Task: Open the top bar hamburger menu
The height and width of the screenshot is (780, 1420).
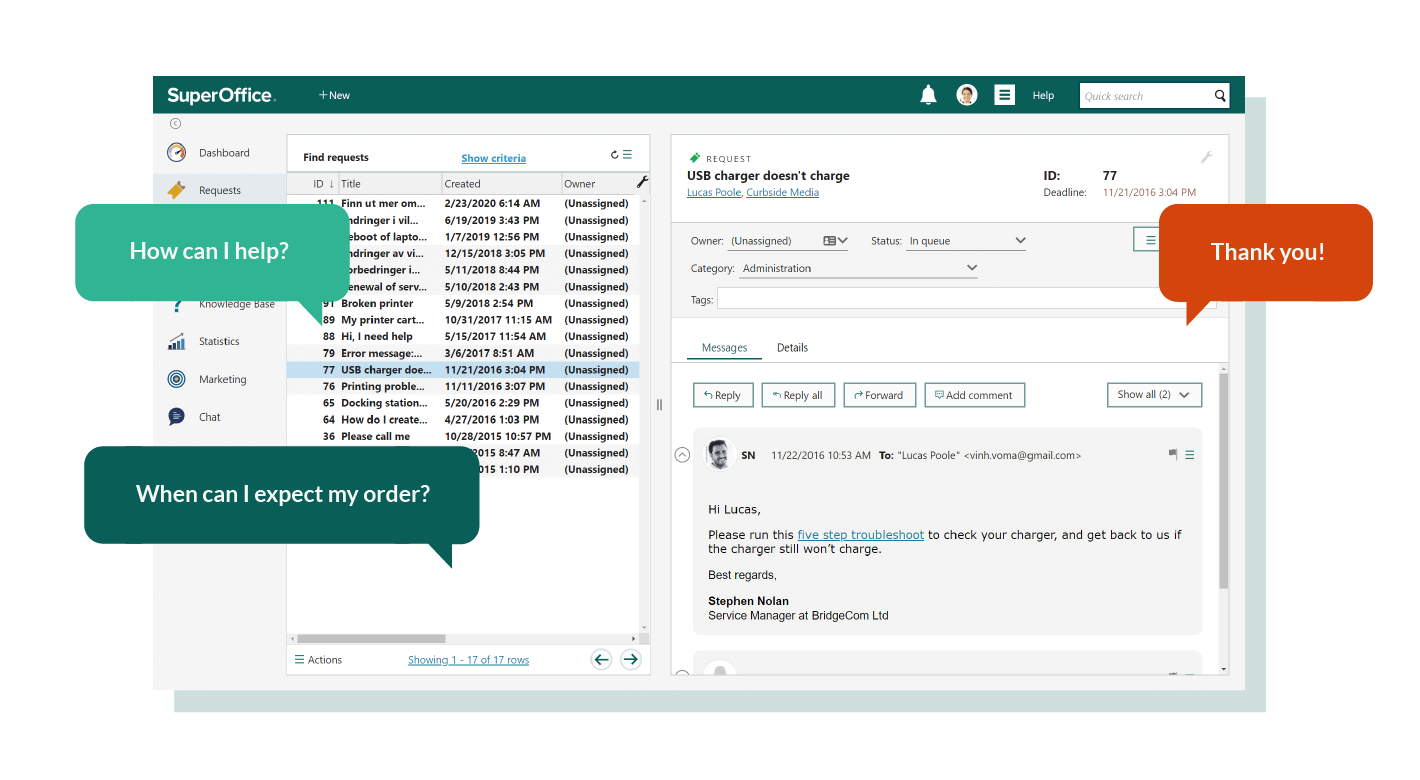Action: click(x=1005, y=95)
